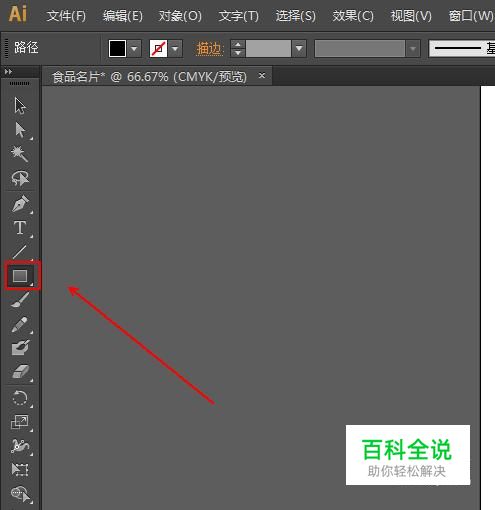Open the 效果(C) menu
This screenshot has width=495, height=510.
pyautogui.click(x=353, y=16)
